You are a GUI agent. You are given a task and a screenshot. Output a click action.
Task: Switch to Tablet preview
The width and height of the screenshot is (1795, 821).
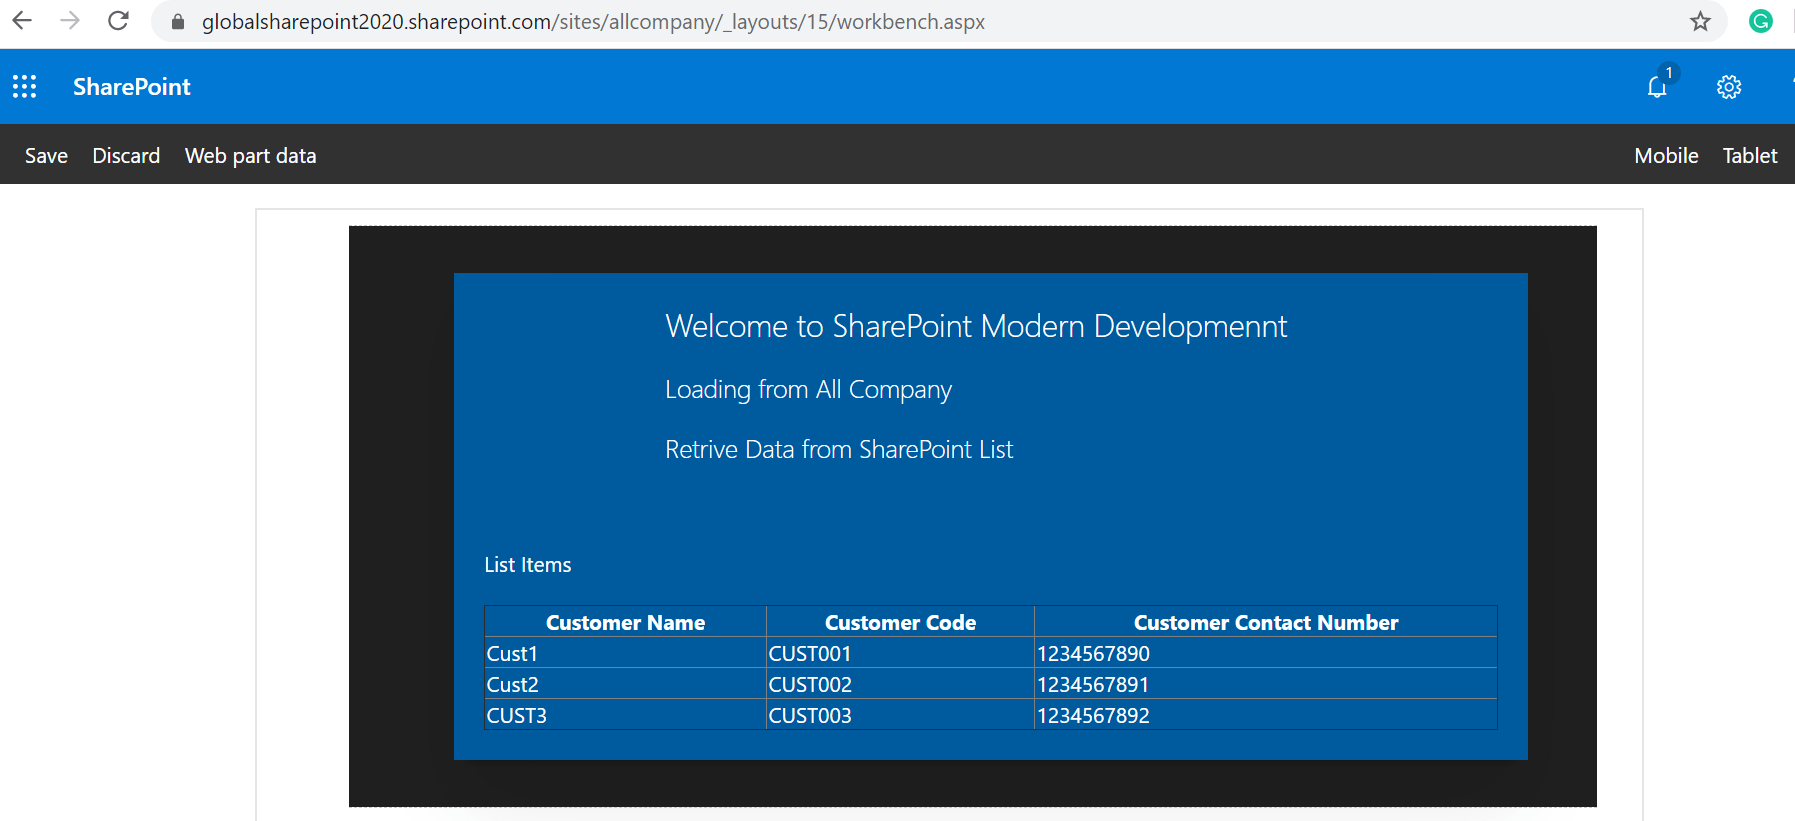[1750, 156]
